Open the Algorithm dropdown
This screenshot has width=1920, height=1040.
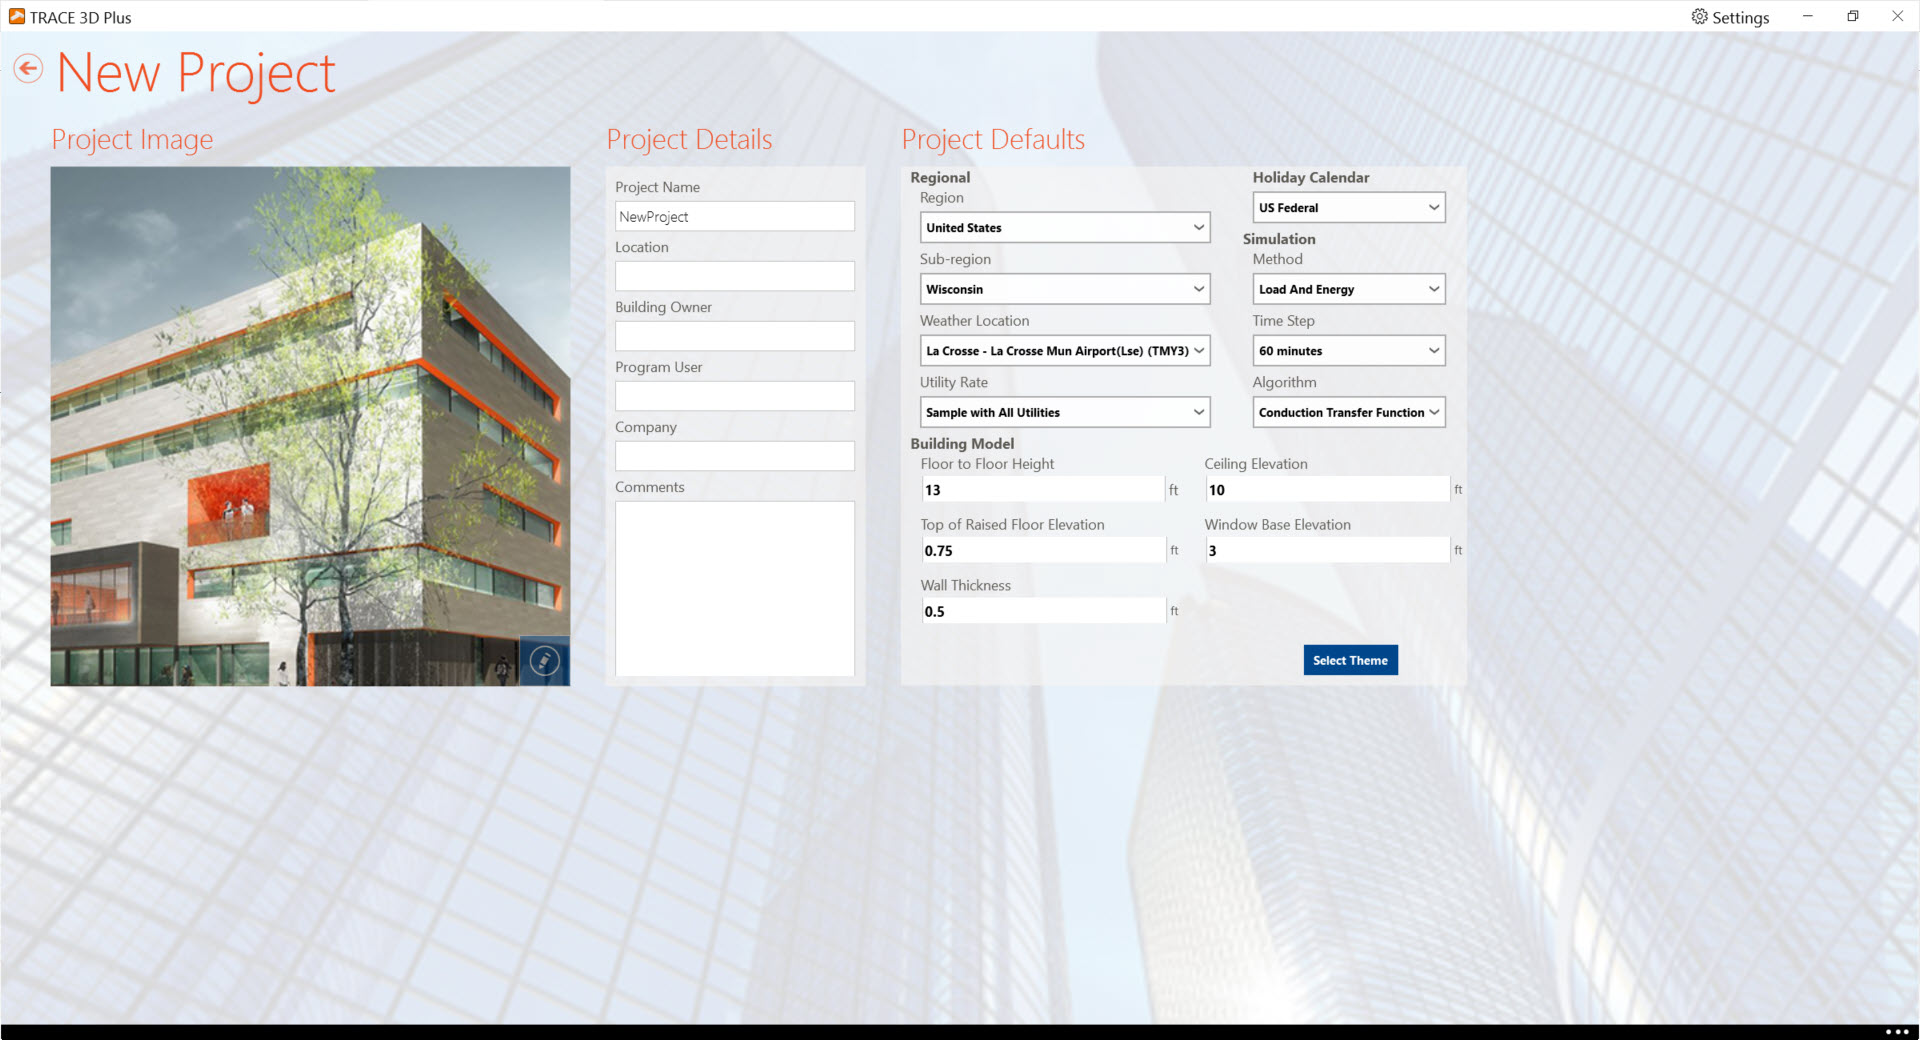tap(1348, 413)
